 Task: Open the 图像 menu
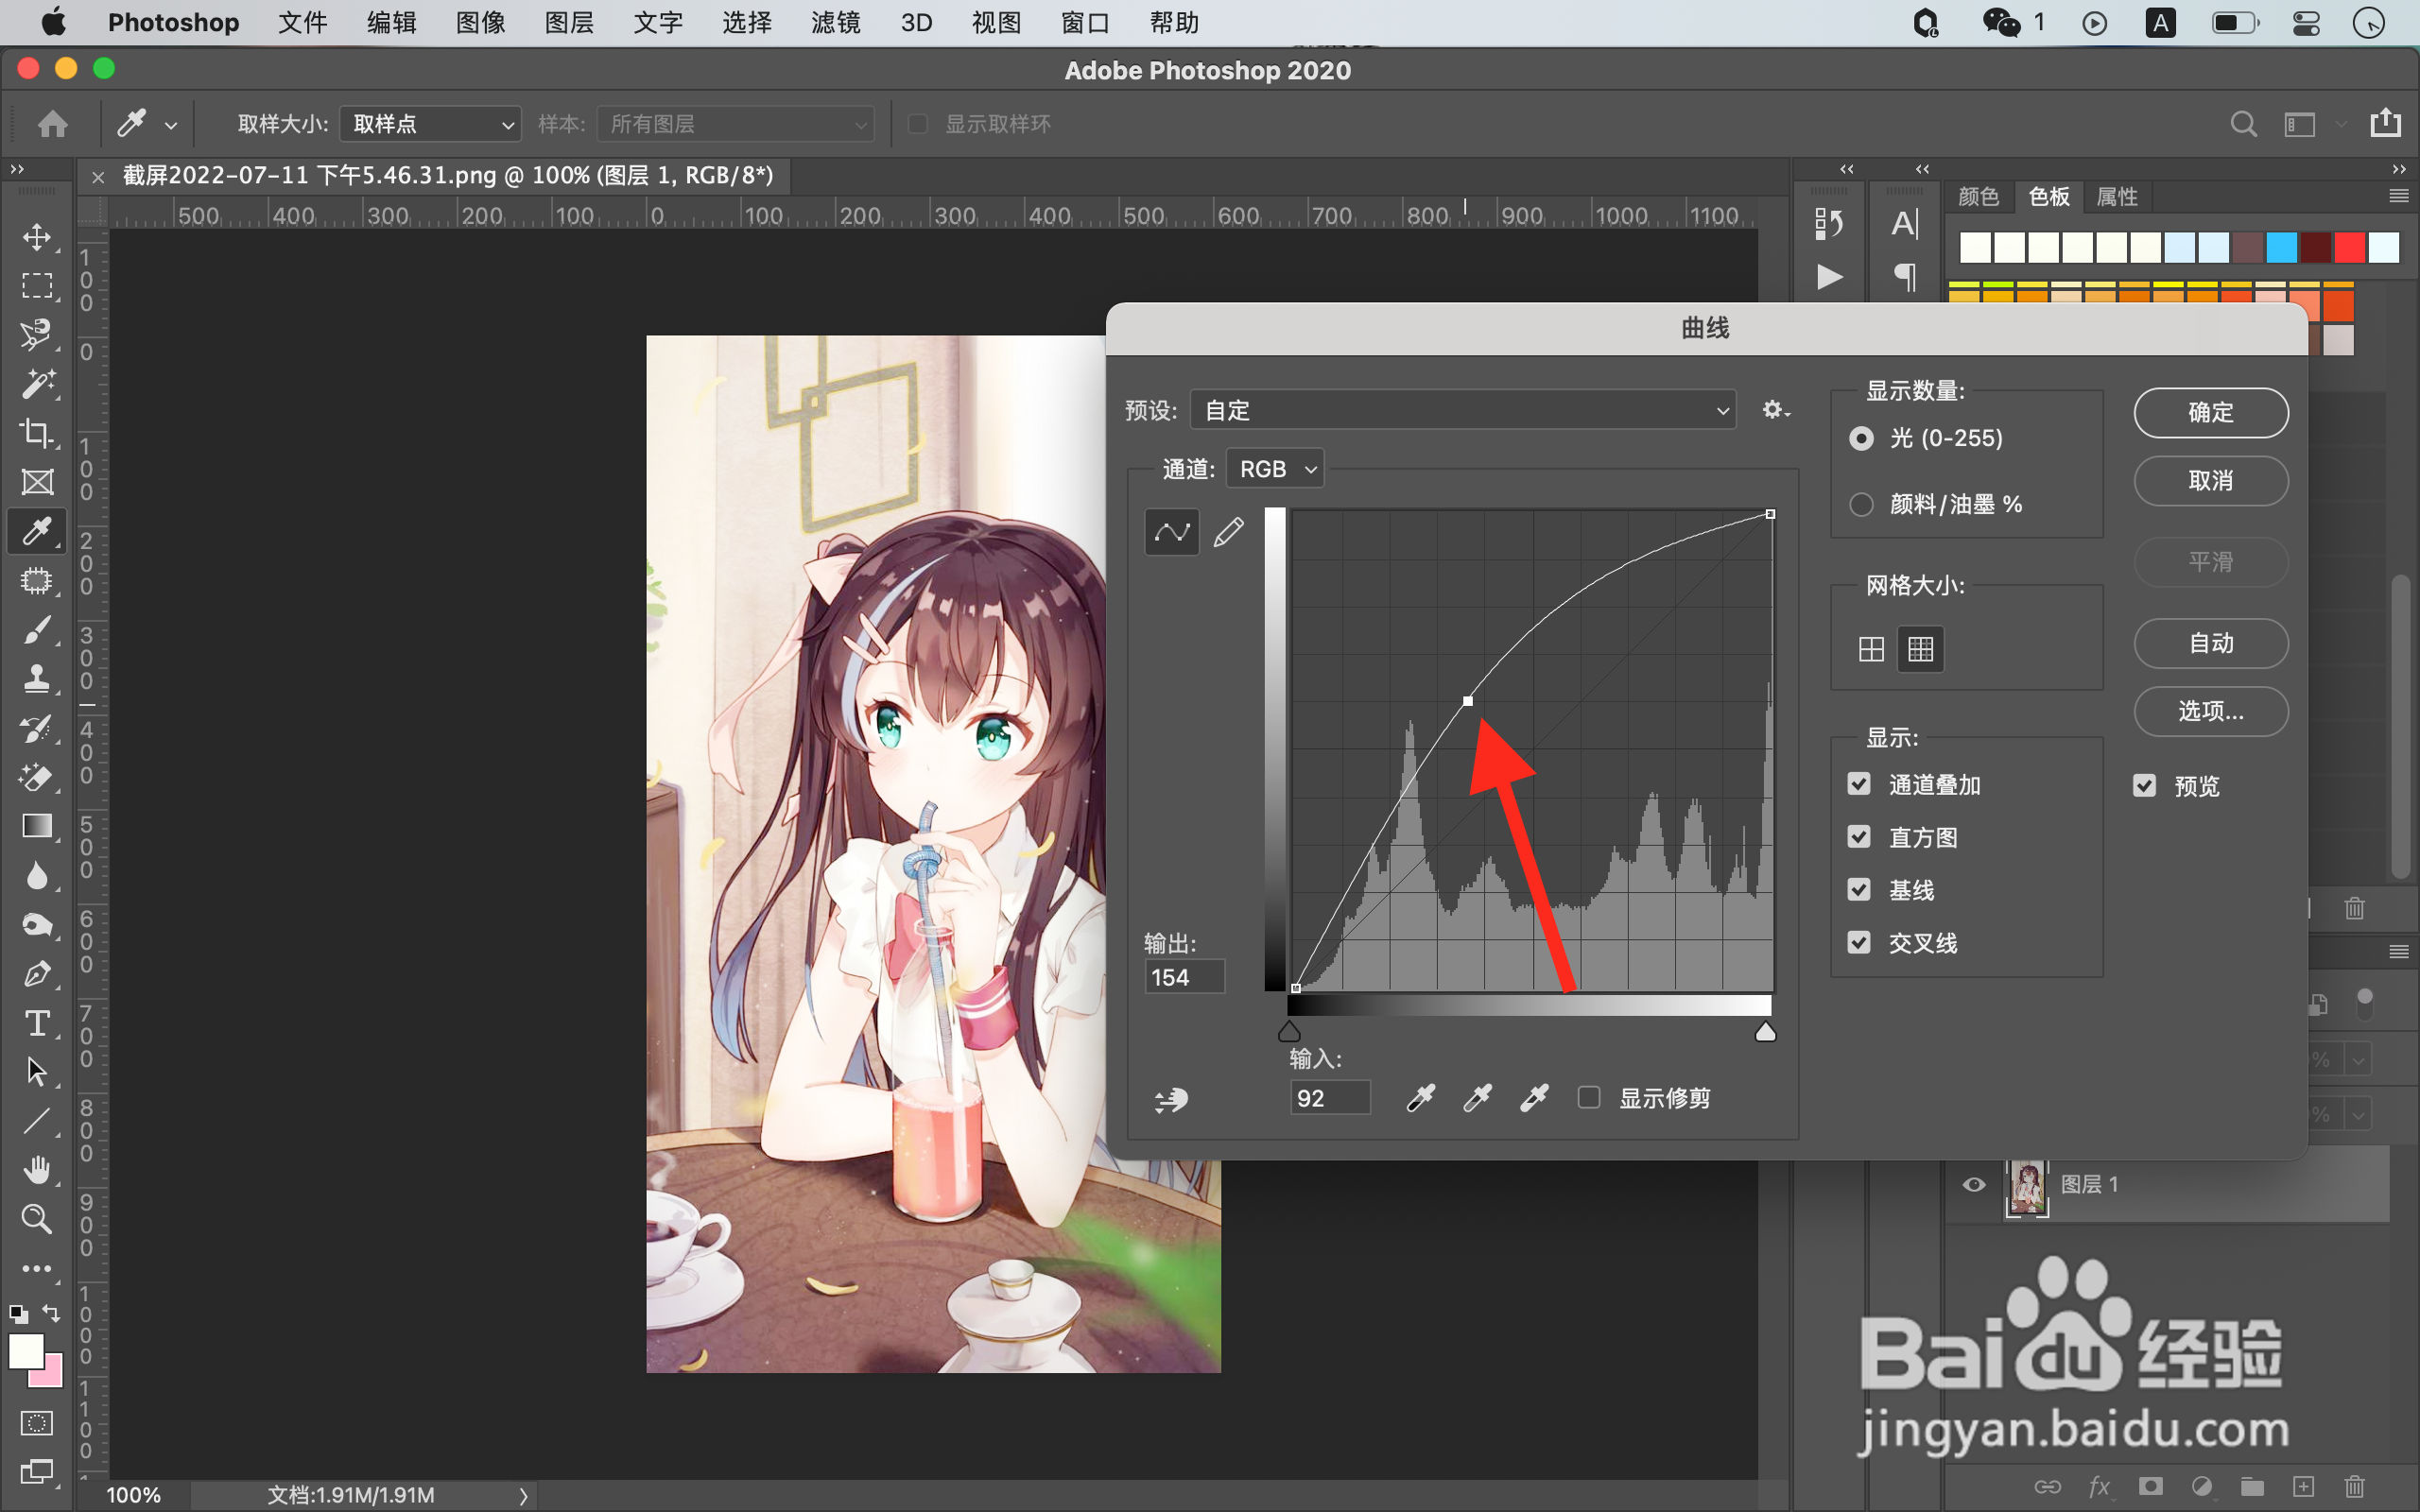click(480, 23)
